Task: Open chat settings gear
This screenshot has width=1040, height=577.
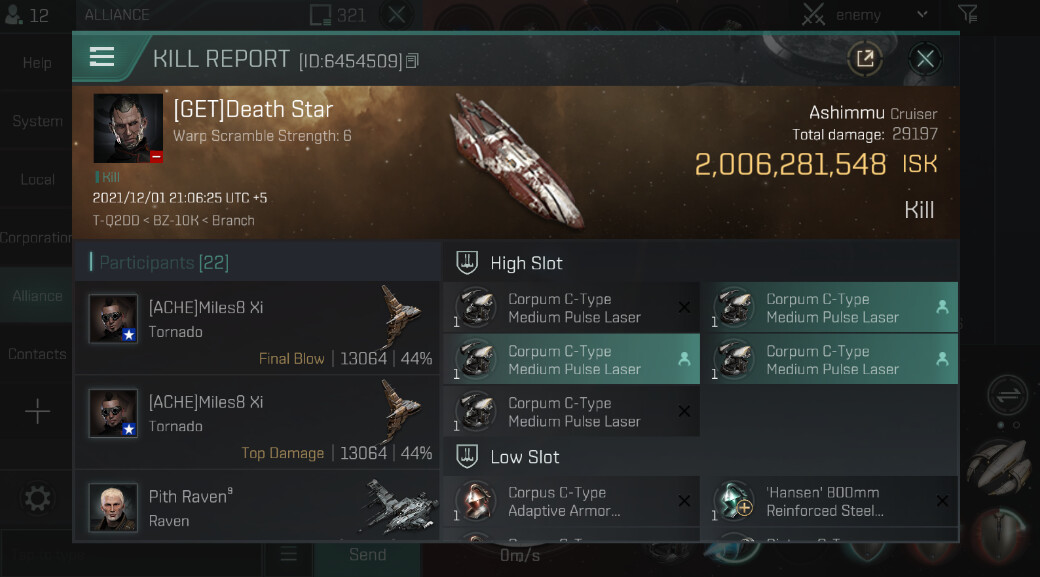Action: coord(37,498)
